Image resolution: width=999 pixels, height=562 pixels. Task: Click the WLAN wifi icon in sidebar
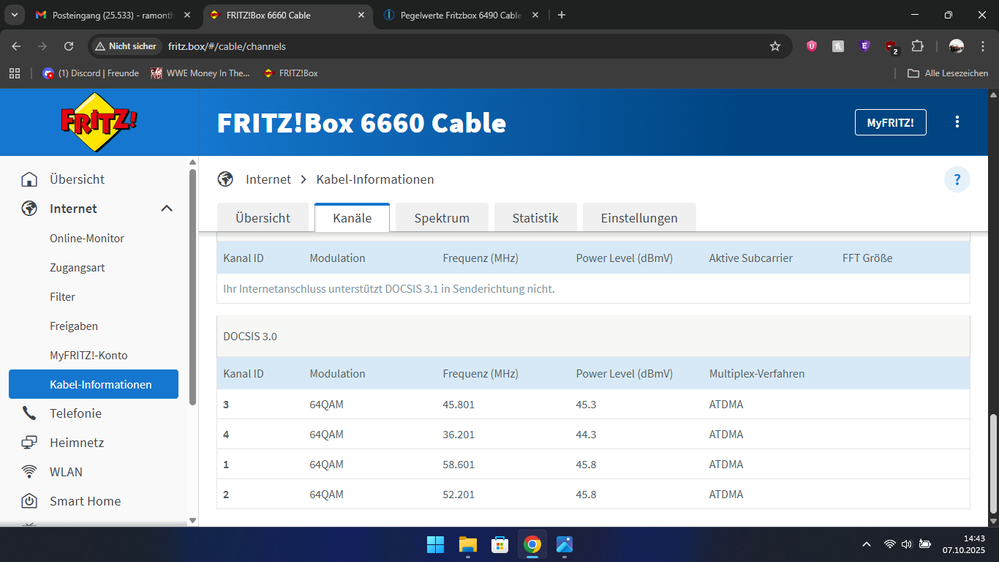click(29, 472)
